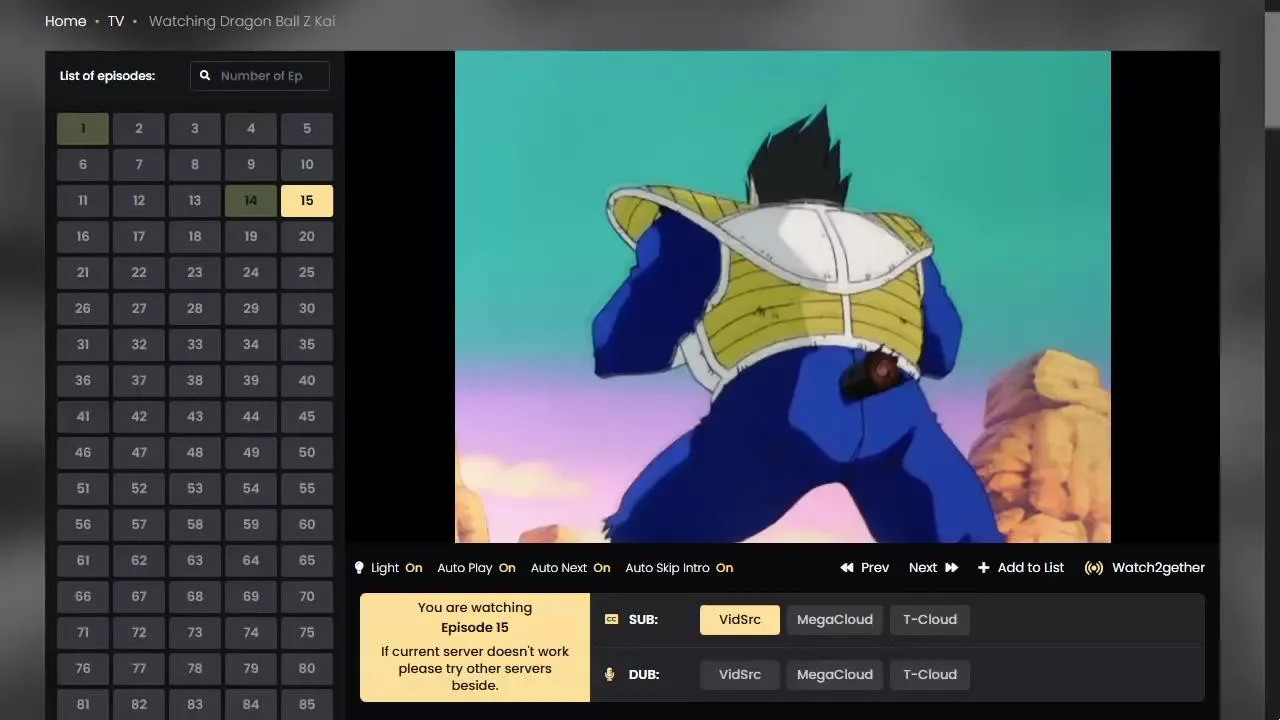Open the Home breadcrumb link
1280x720 pixels.
[66, 21]
